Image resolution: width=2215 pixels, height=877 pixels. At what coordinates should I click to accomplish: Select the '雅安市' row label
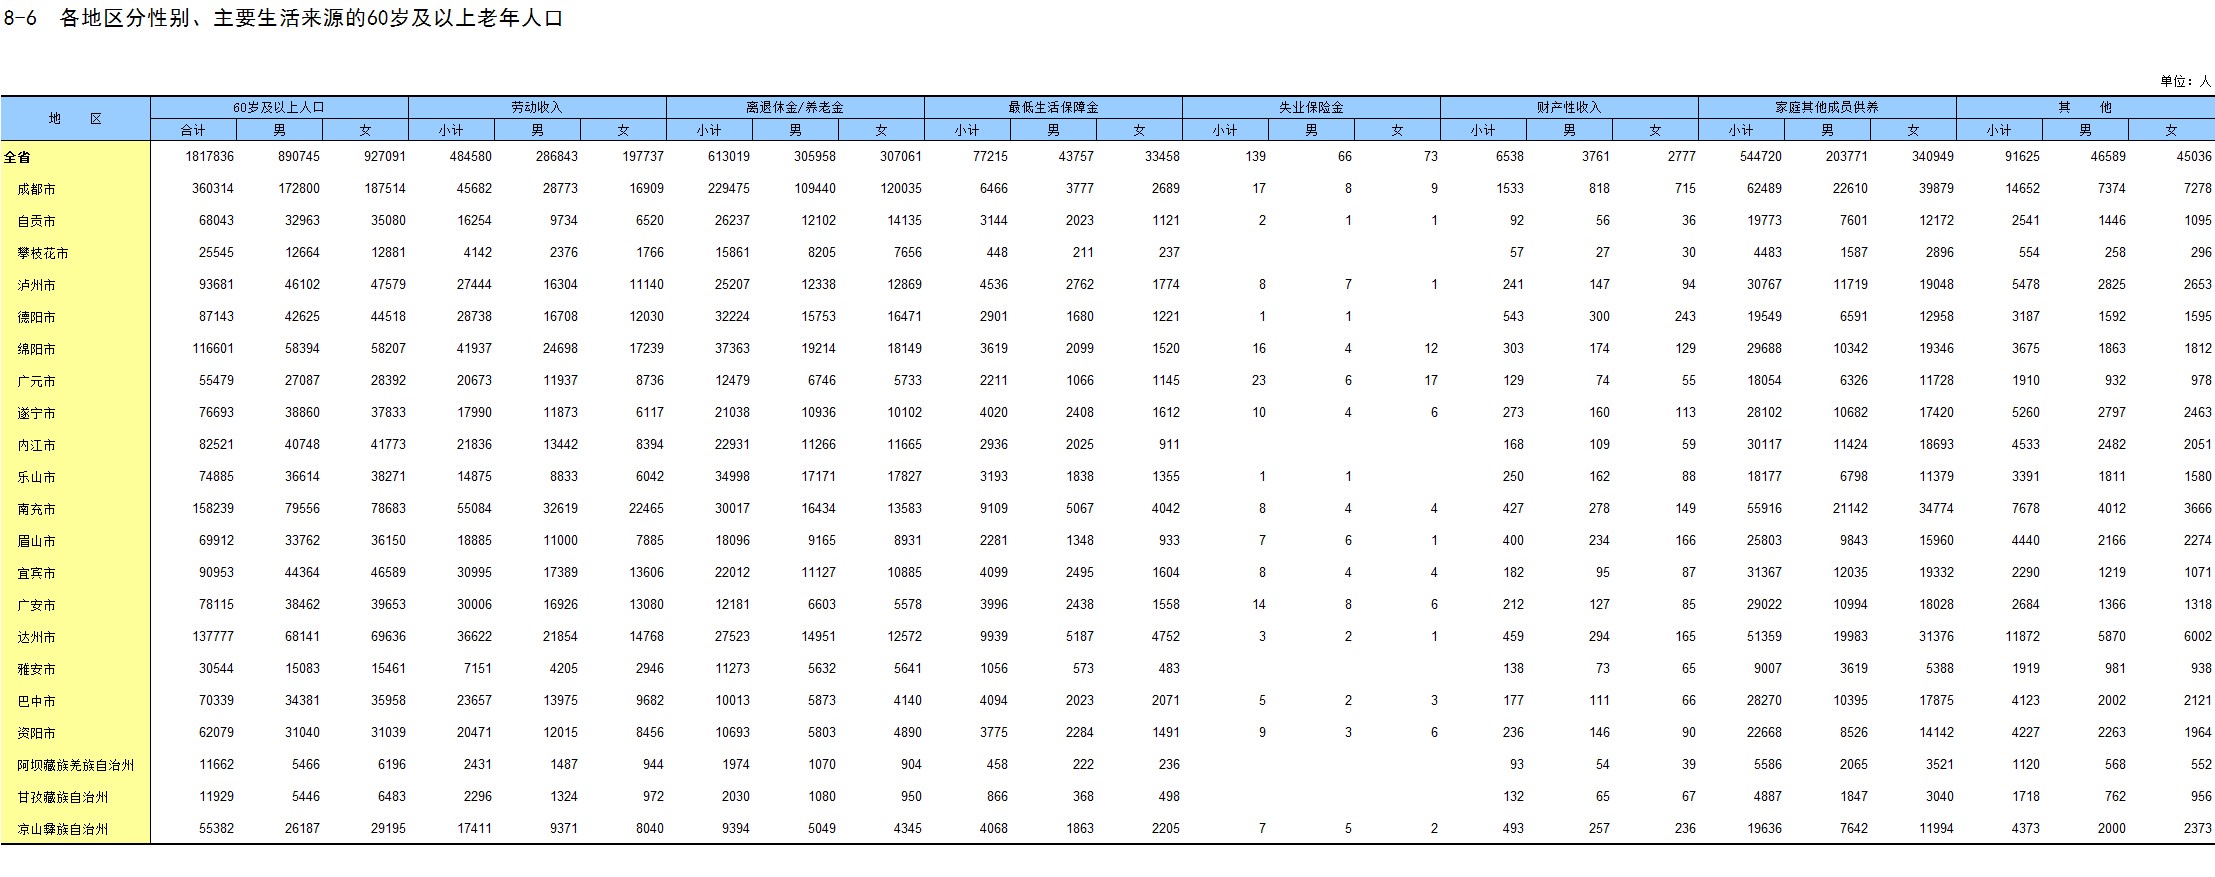point(36,669)
